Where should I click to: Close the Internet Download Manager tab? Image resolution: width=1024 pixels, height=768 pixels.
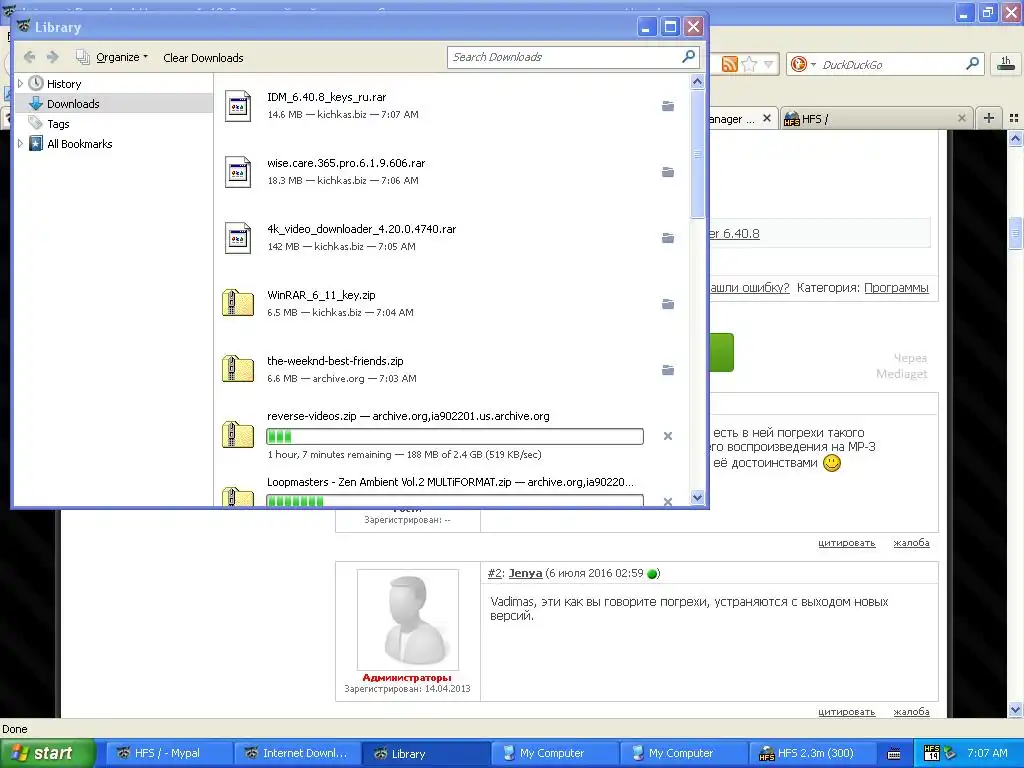pos(767,118)
